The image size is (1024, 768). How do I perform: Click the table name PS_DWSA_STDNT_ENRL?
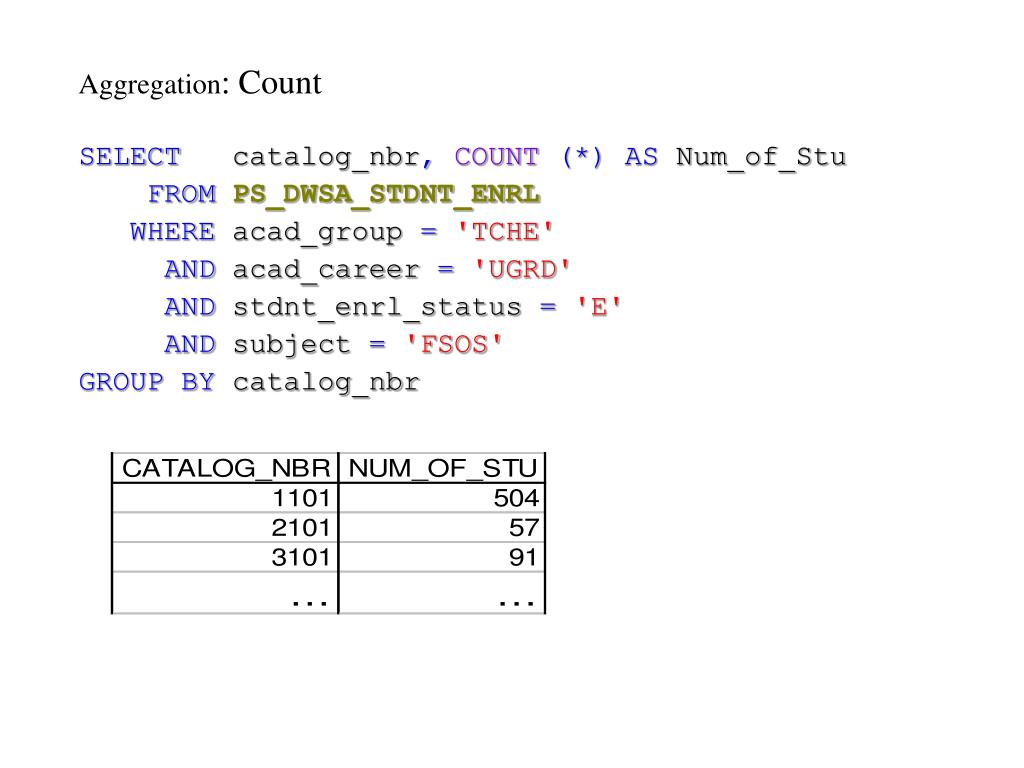pos(387,195)
